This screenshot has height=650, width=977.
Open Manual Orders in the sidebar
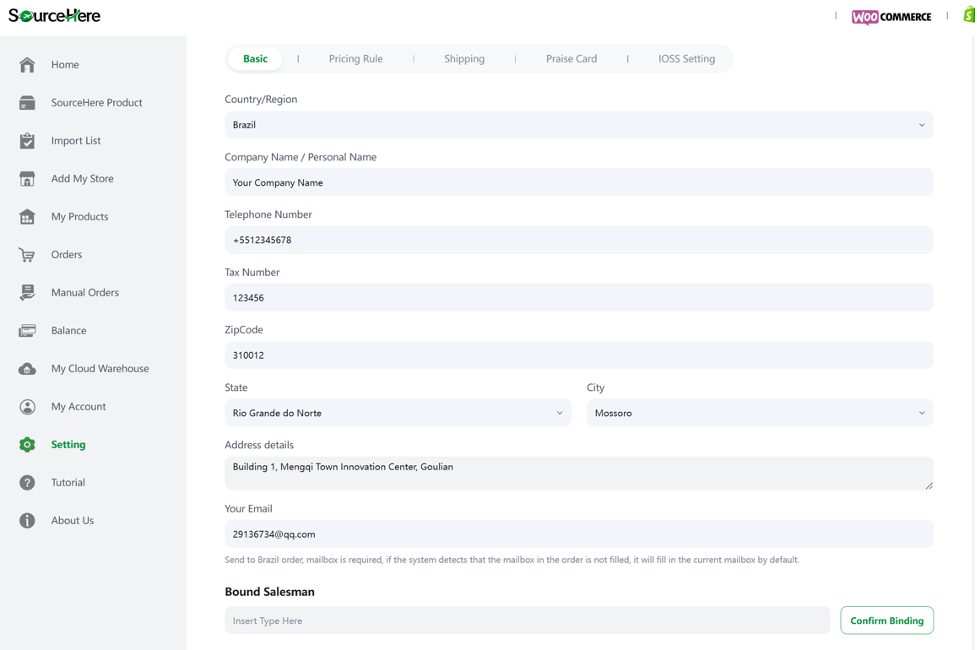[85, 293]
